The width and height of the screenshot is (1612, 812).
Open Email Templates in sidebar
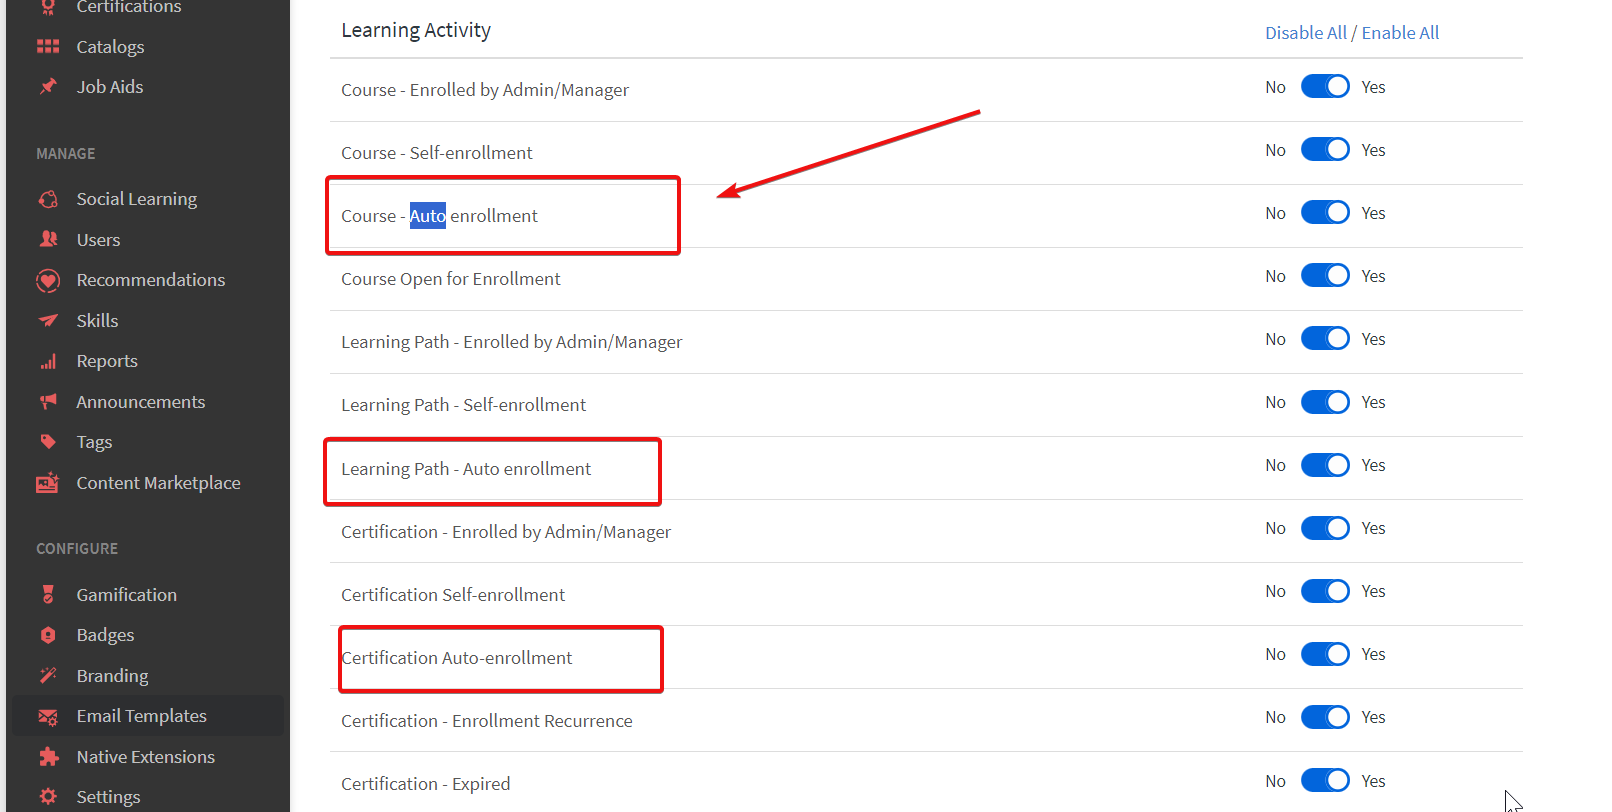point(141,716)
